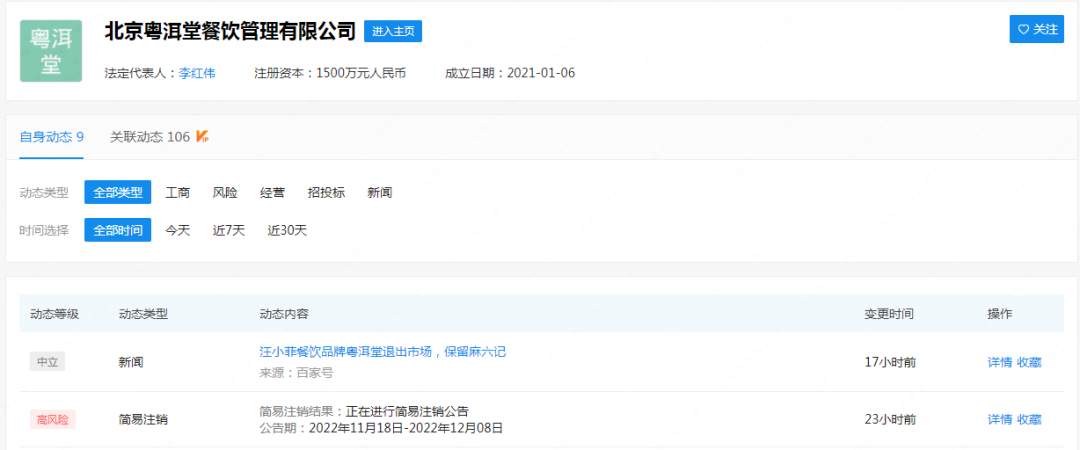Click the company name 北京粤洱堂餐饮管理有限公司

[230, 31]
